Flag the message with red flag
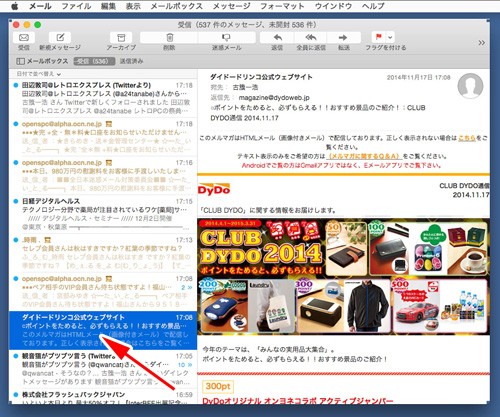Viewport: 500px width, 417px height. point(379,37)
